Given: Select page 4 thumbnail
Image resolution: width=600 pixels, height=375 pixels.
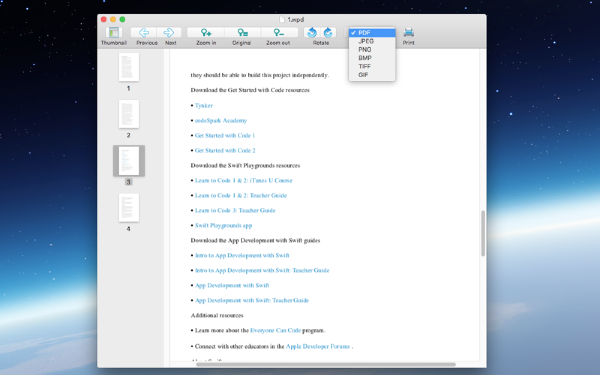Looking at the screenshot, I should [x=129, y=208].
